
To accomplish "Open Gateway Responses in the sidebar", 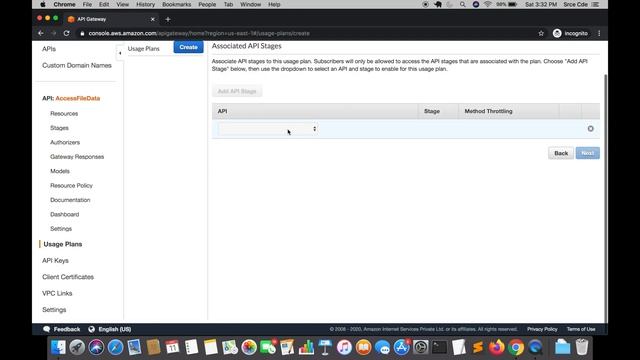I will pos(77,157).
